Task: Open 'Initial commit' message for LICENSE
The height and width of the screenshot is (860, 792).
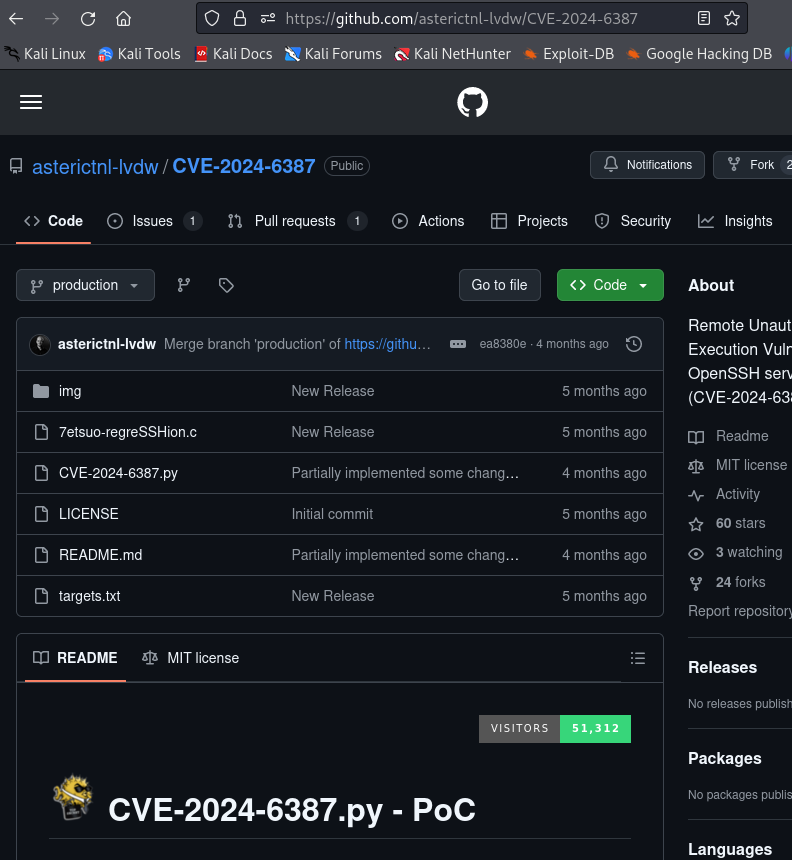Action: pyautogui.click(x=332, y=514)
